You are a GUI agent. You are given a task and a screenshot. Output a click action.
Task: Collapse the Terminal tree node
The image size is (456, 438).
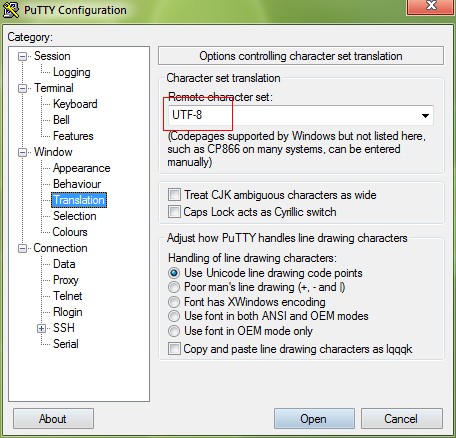[x=23, y=88]
